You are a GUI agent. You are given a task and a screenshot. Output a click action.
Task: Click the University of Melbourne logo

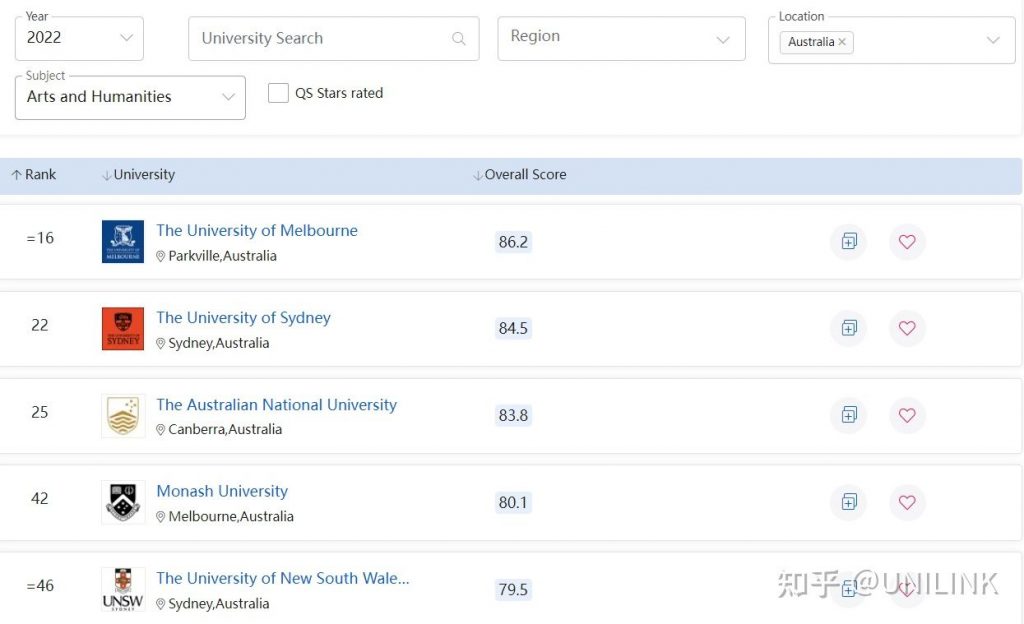point(123,242)
